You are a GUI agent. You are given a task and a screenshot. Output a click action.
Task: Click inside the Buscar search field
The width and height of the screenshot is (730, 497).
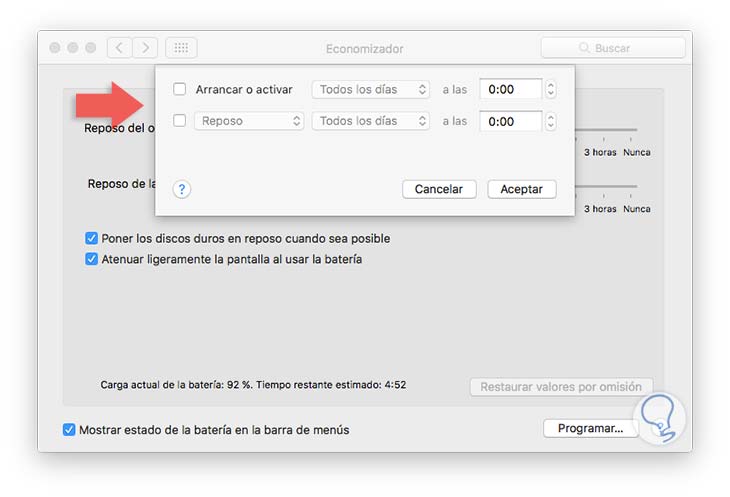(613, 48)
